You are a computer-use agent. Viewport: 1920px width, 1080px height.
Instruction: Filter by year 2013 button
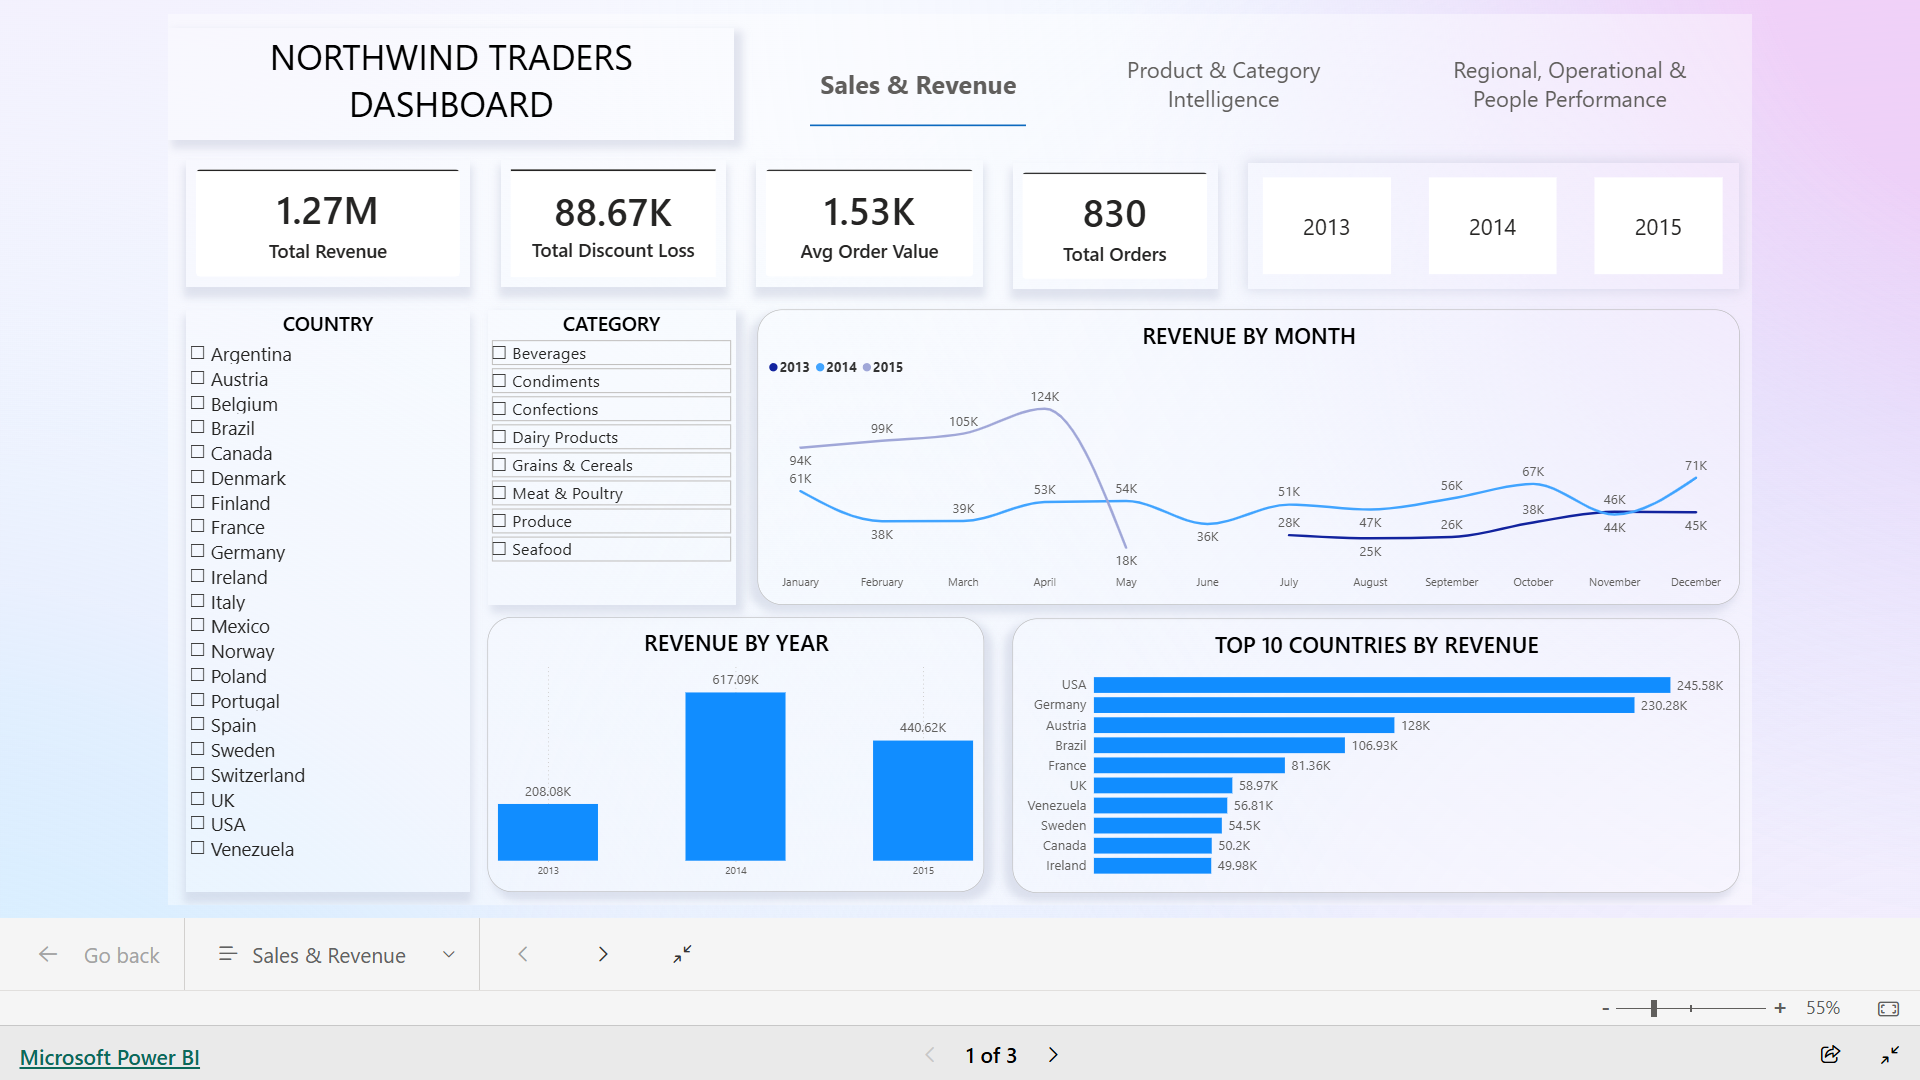[x=1326, y=227]
